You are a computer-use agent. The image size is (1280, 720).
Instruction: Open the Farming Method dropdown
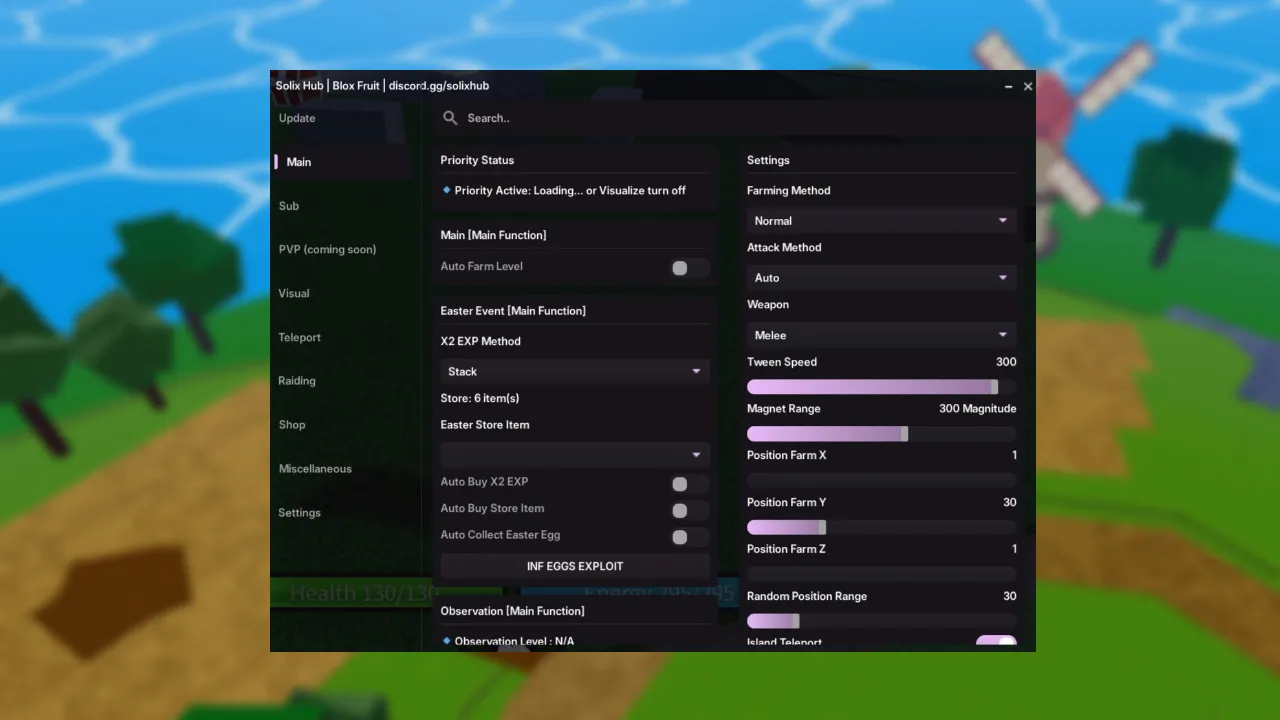click(x=881, y=220)
